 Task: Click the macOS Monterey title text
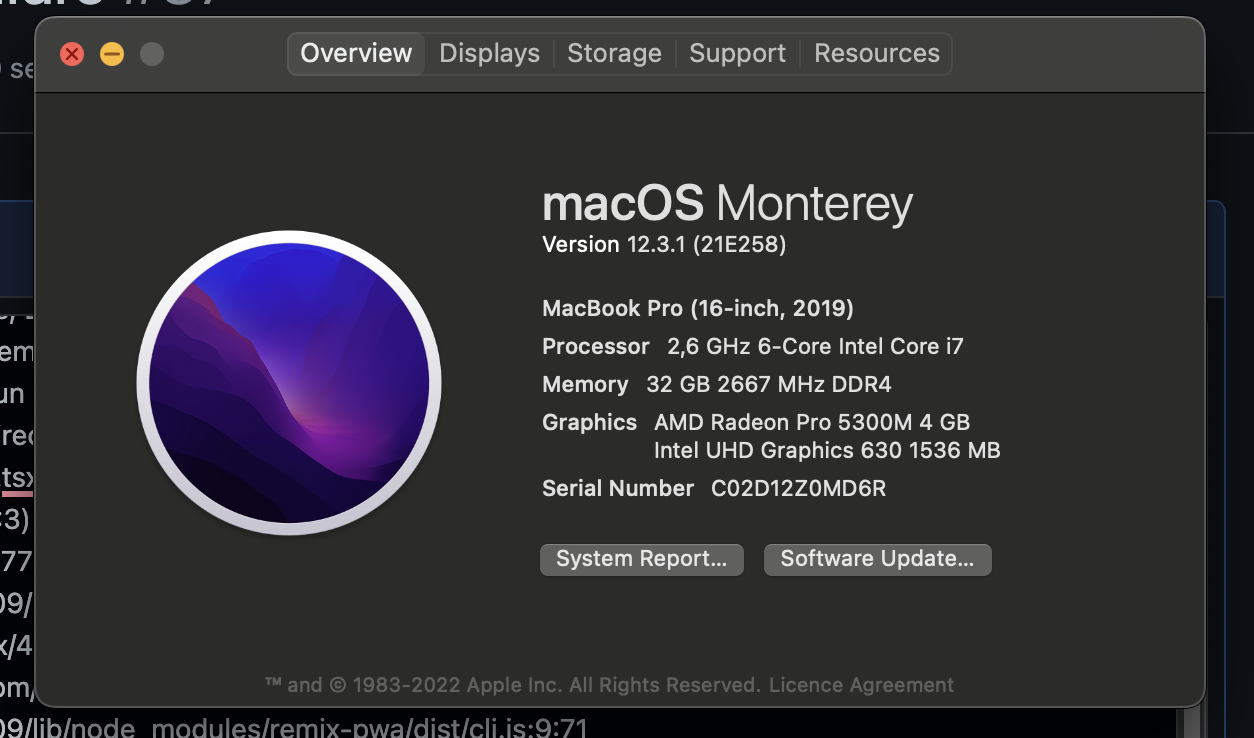pyautogui.click(x=727, y=204)
